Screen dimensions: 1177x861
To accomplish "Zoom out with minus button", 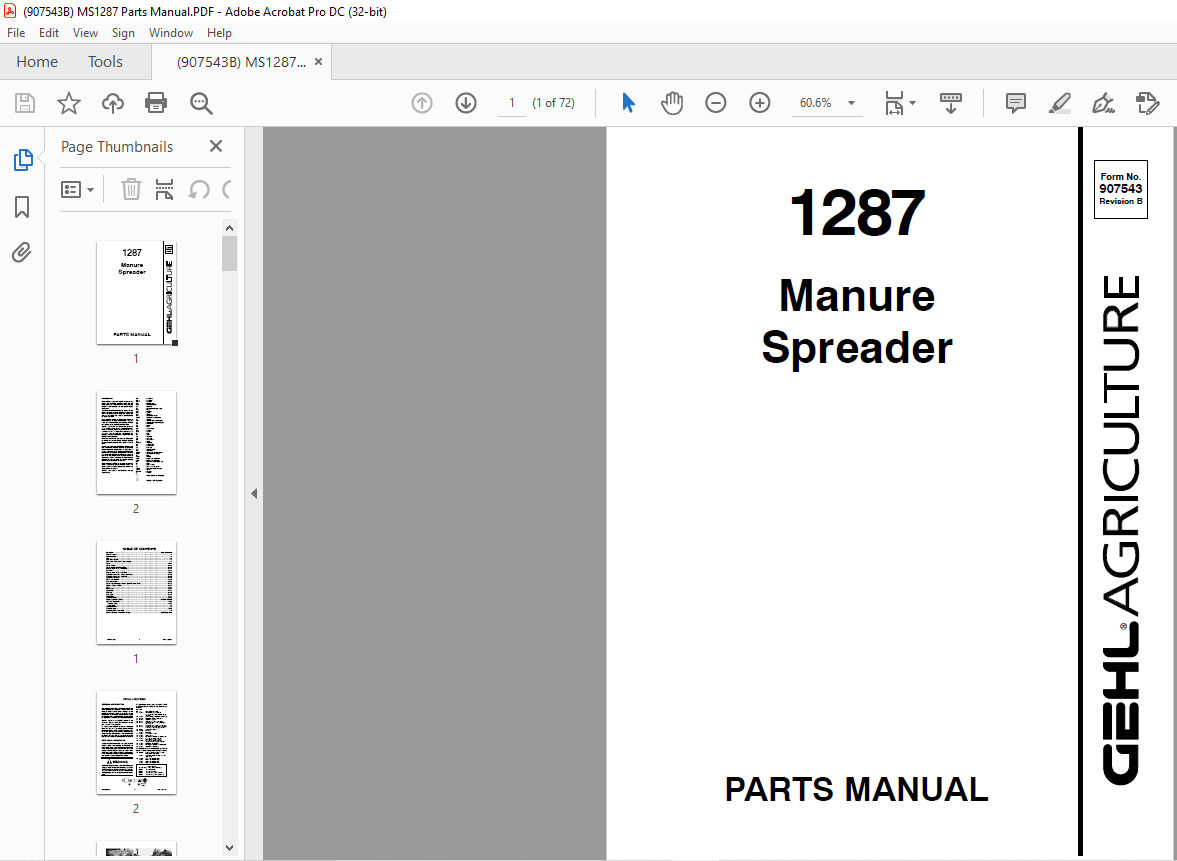I will [715, 103].
